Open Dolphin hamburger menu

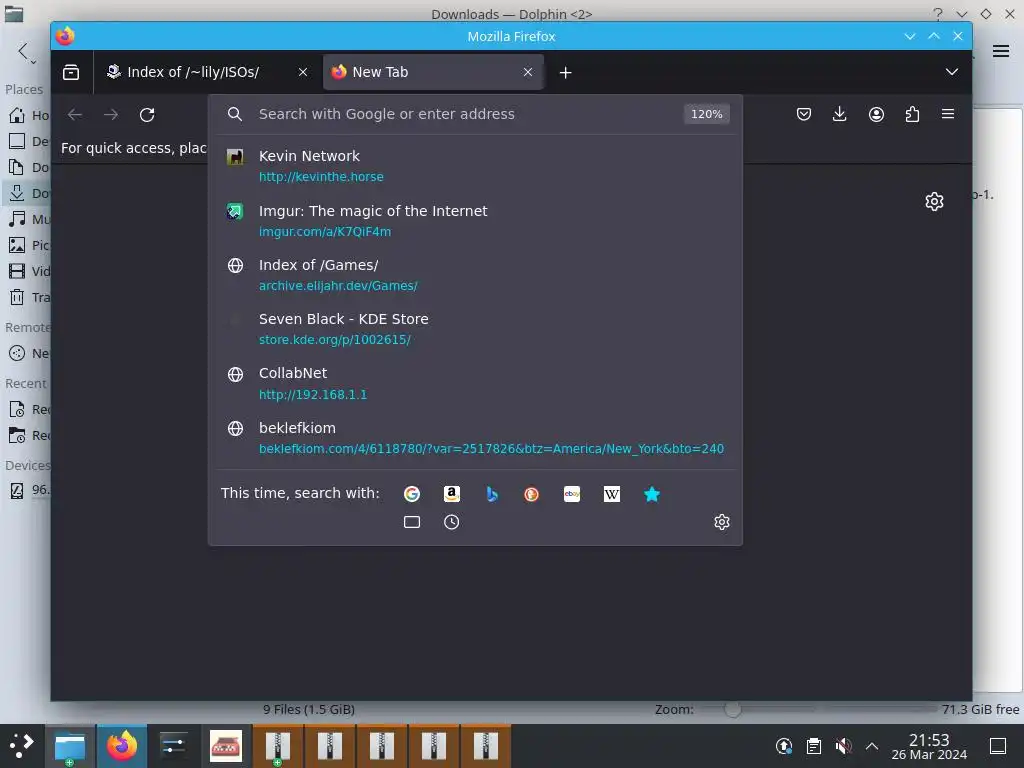pos(1000,51)
